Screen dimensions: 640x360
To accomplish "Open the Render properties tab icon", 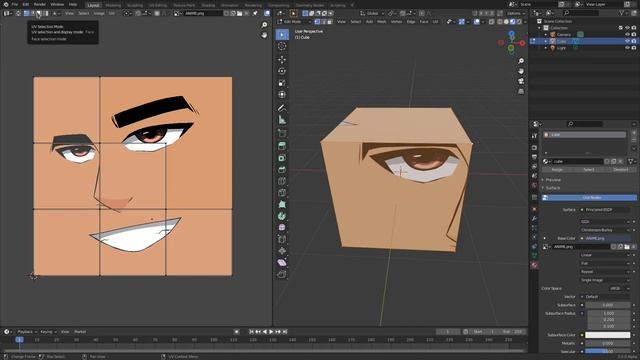I will tap(534, 147).
